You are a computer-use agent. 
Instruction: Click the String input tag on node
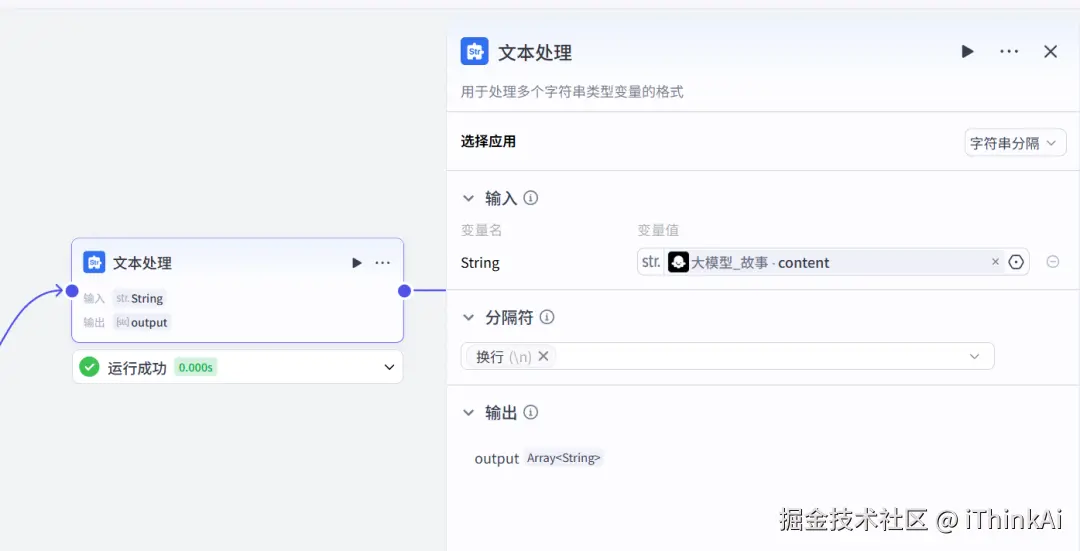tap(140, 298)
